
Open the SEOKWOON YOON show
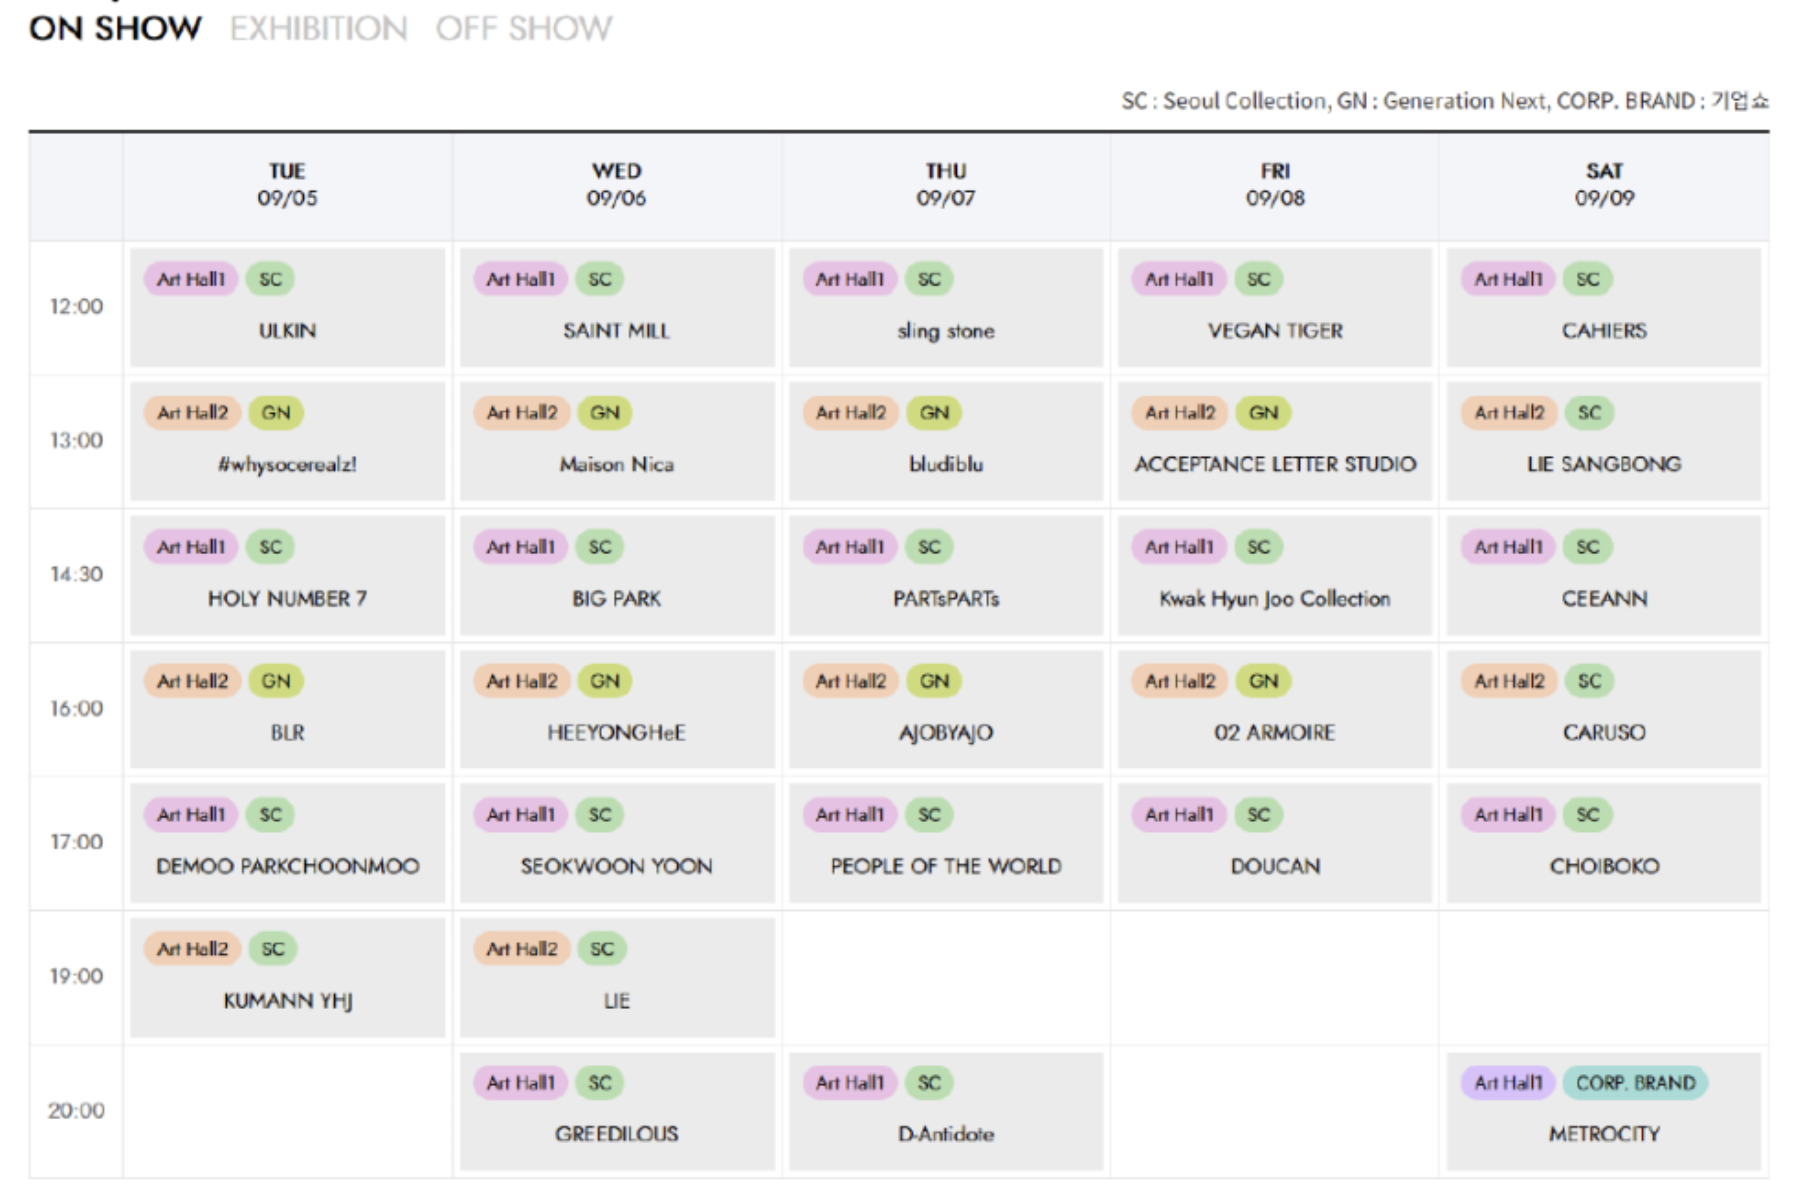[616, 843]
